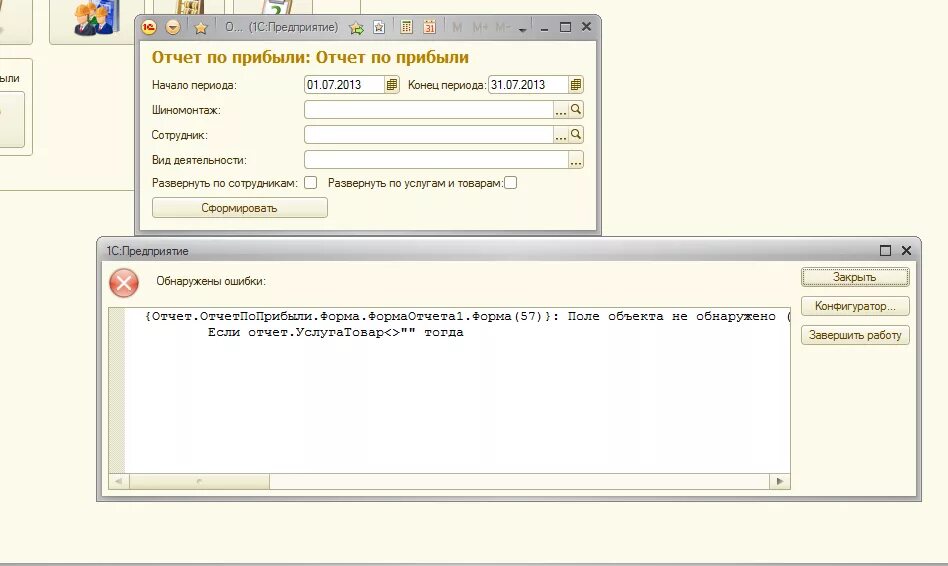Toggle Развернуть по услугам и товарам checkbox
The width and height of the screenshot is (948, 566).
point(510,183)
